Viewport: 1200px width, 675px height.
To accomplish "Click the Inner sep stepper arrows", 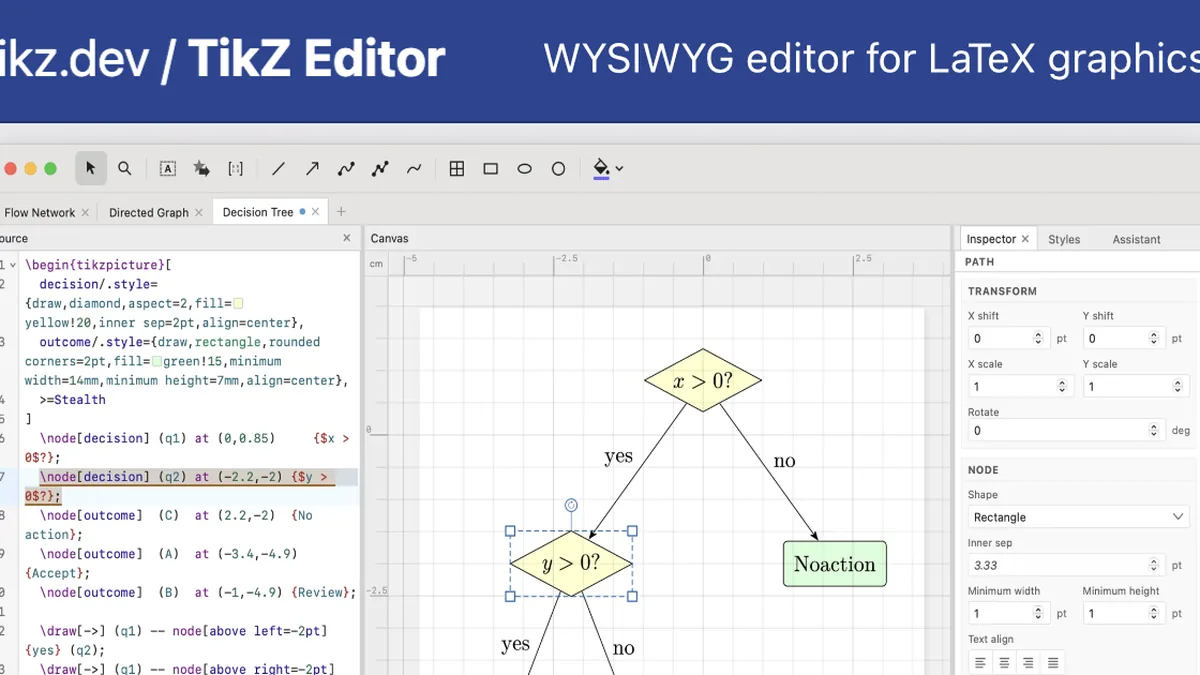I will pos(1153,565).
